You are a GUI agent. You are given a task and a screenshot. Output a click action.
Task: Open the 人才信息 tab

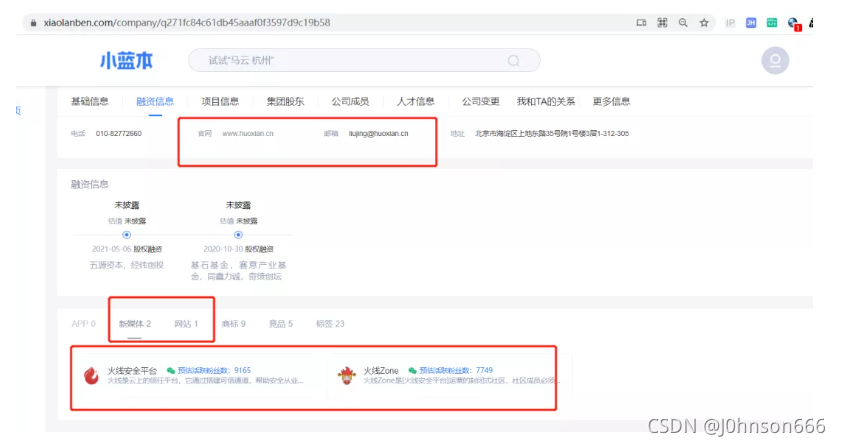click(416, 101)
